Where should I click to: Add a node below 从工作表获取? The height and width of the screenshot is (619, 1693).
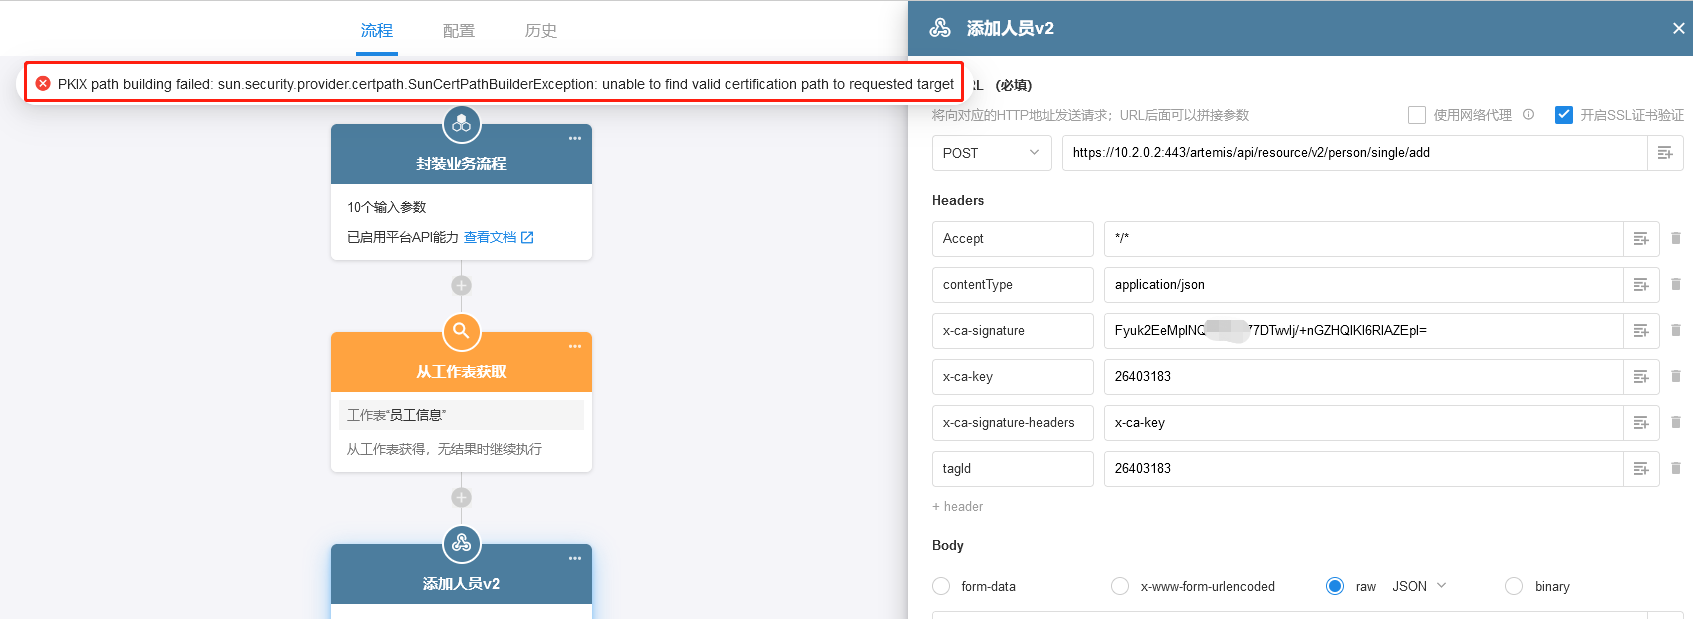click(461, 497)
